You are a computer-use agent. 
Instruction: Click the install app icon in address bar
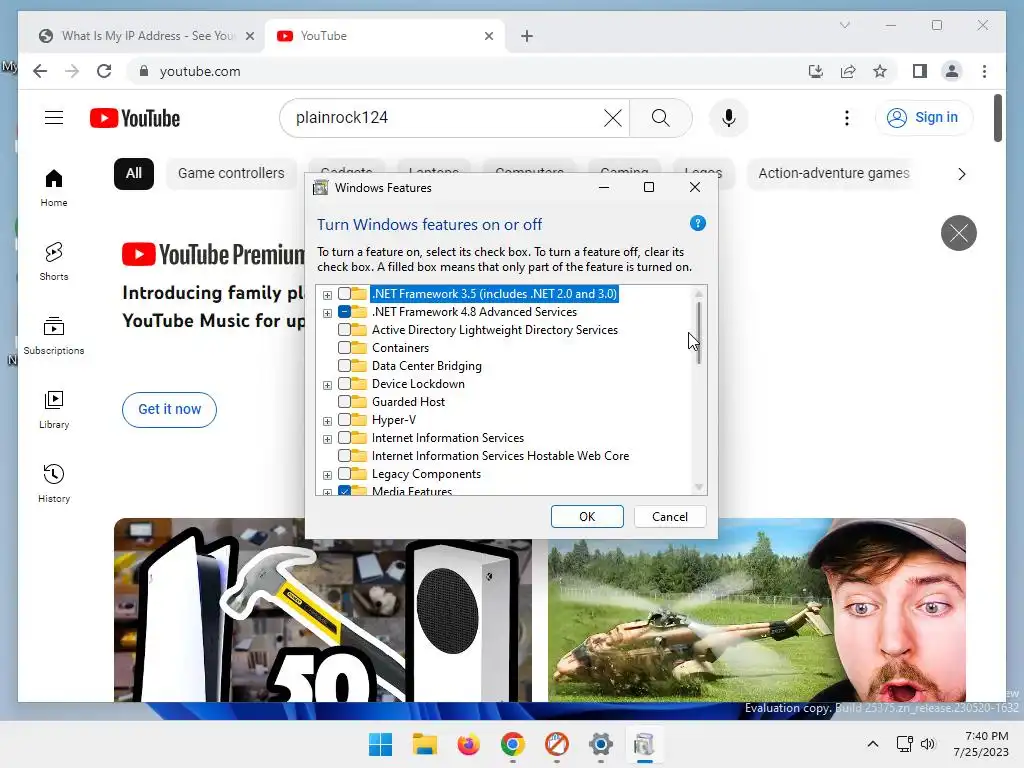[x=816, y=71]
